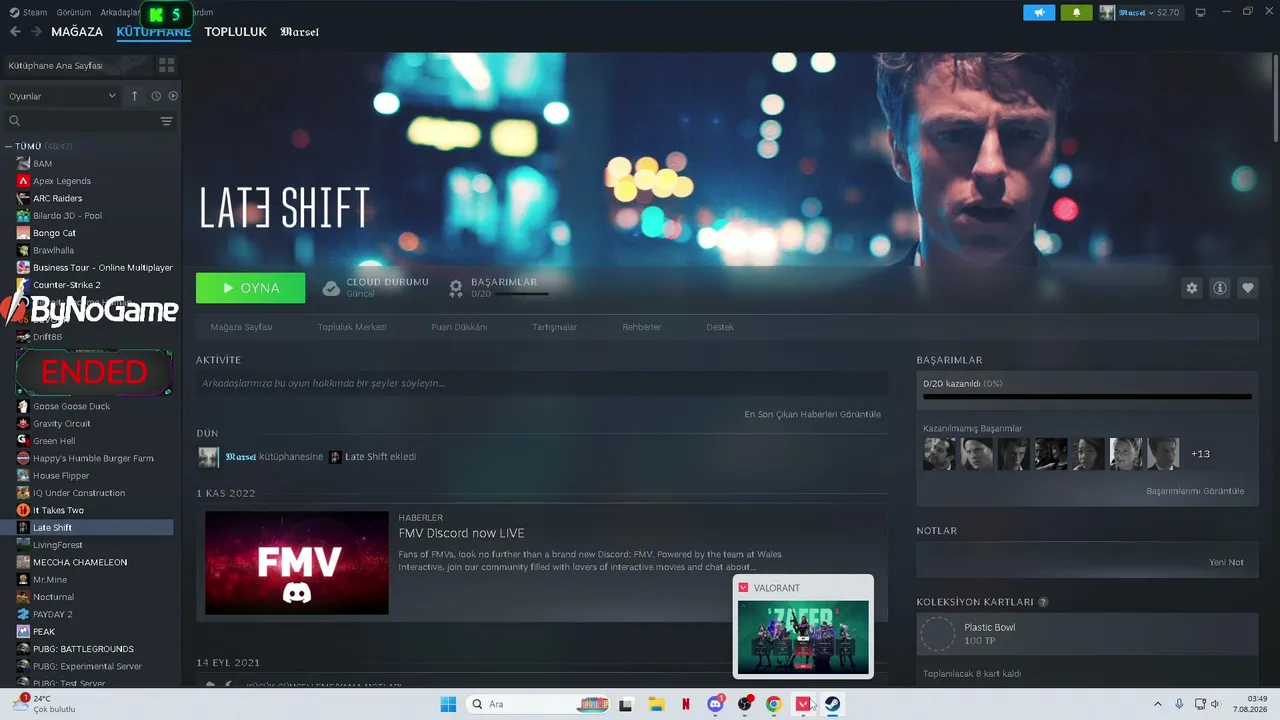Viewport: 1280px width, 720px height.
Task: Open Netflix from the taskbar
Action: point(686,704)
